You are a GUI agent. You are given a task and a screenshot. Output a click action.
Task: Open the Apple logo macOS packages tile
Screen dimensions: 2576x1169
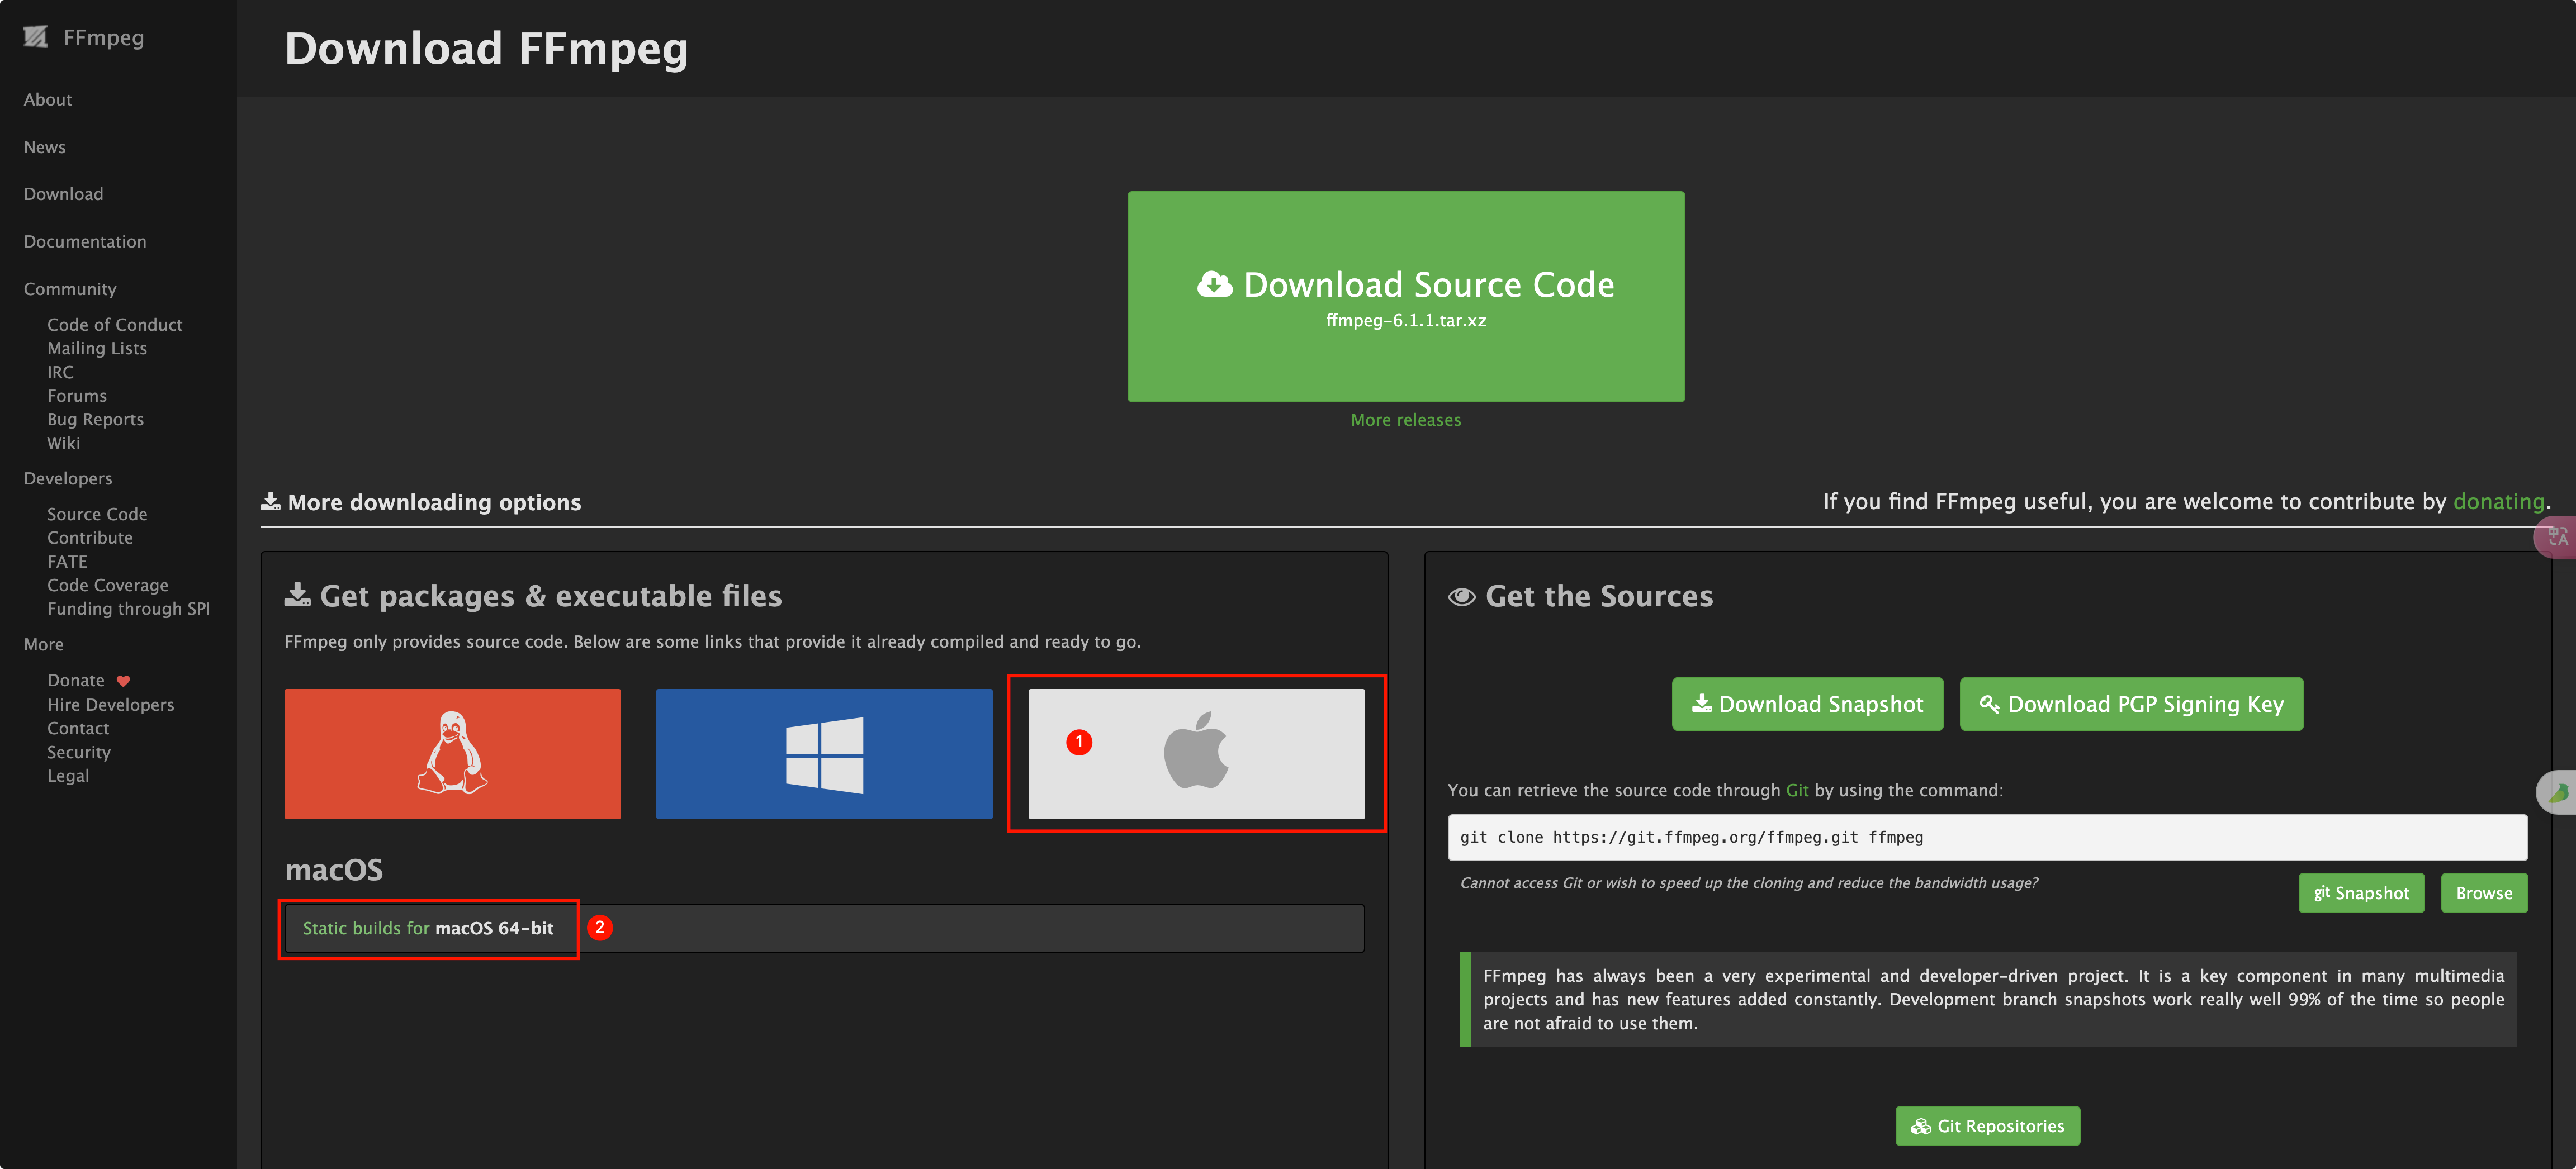[1196, 753]
